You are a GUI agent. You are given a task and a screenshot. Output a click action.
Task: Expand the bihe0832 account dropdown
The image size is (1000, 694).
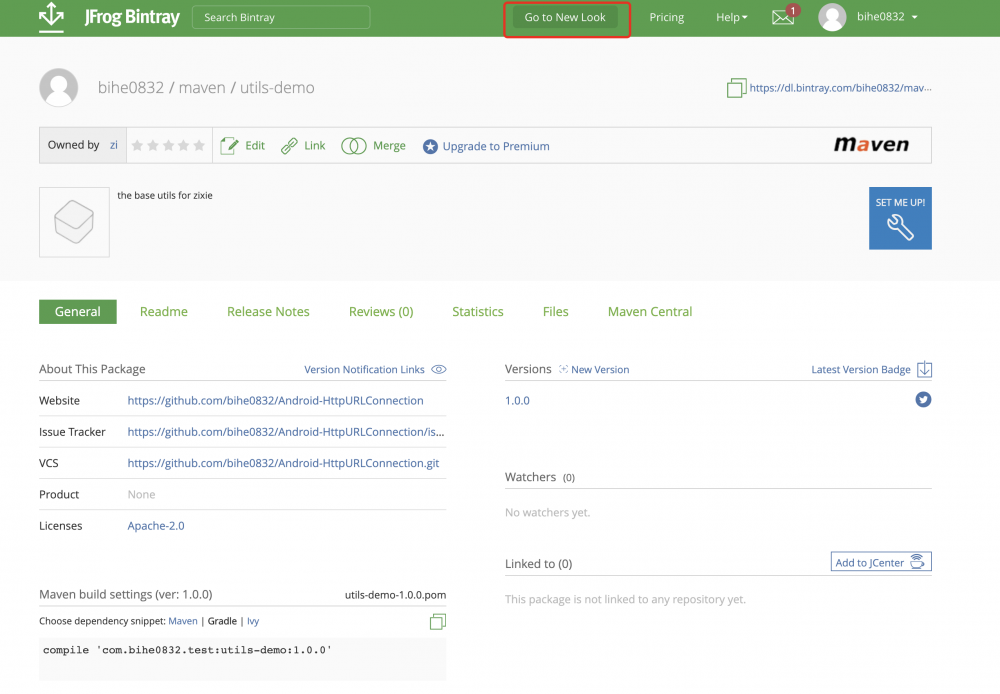(x=887, y=17)
